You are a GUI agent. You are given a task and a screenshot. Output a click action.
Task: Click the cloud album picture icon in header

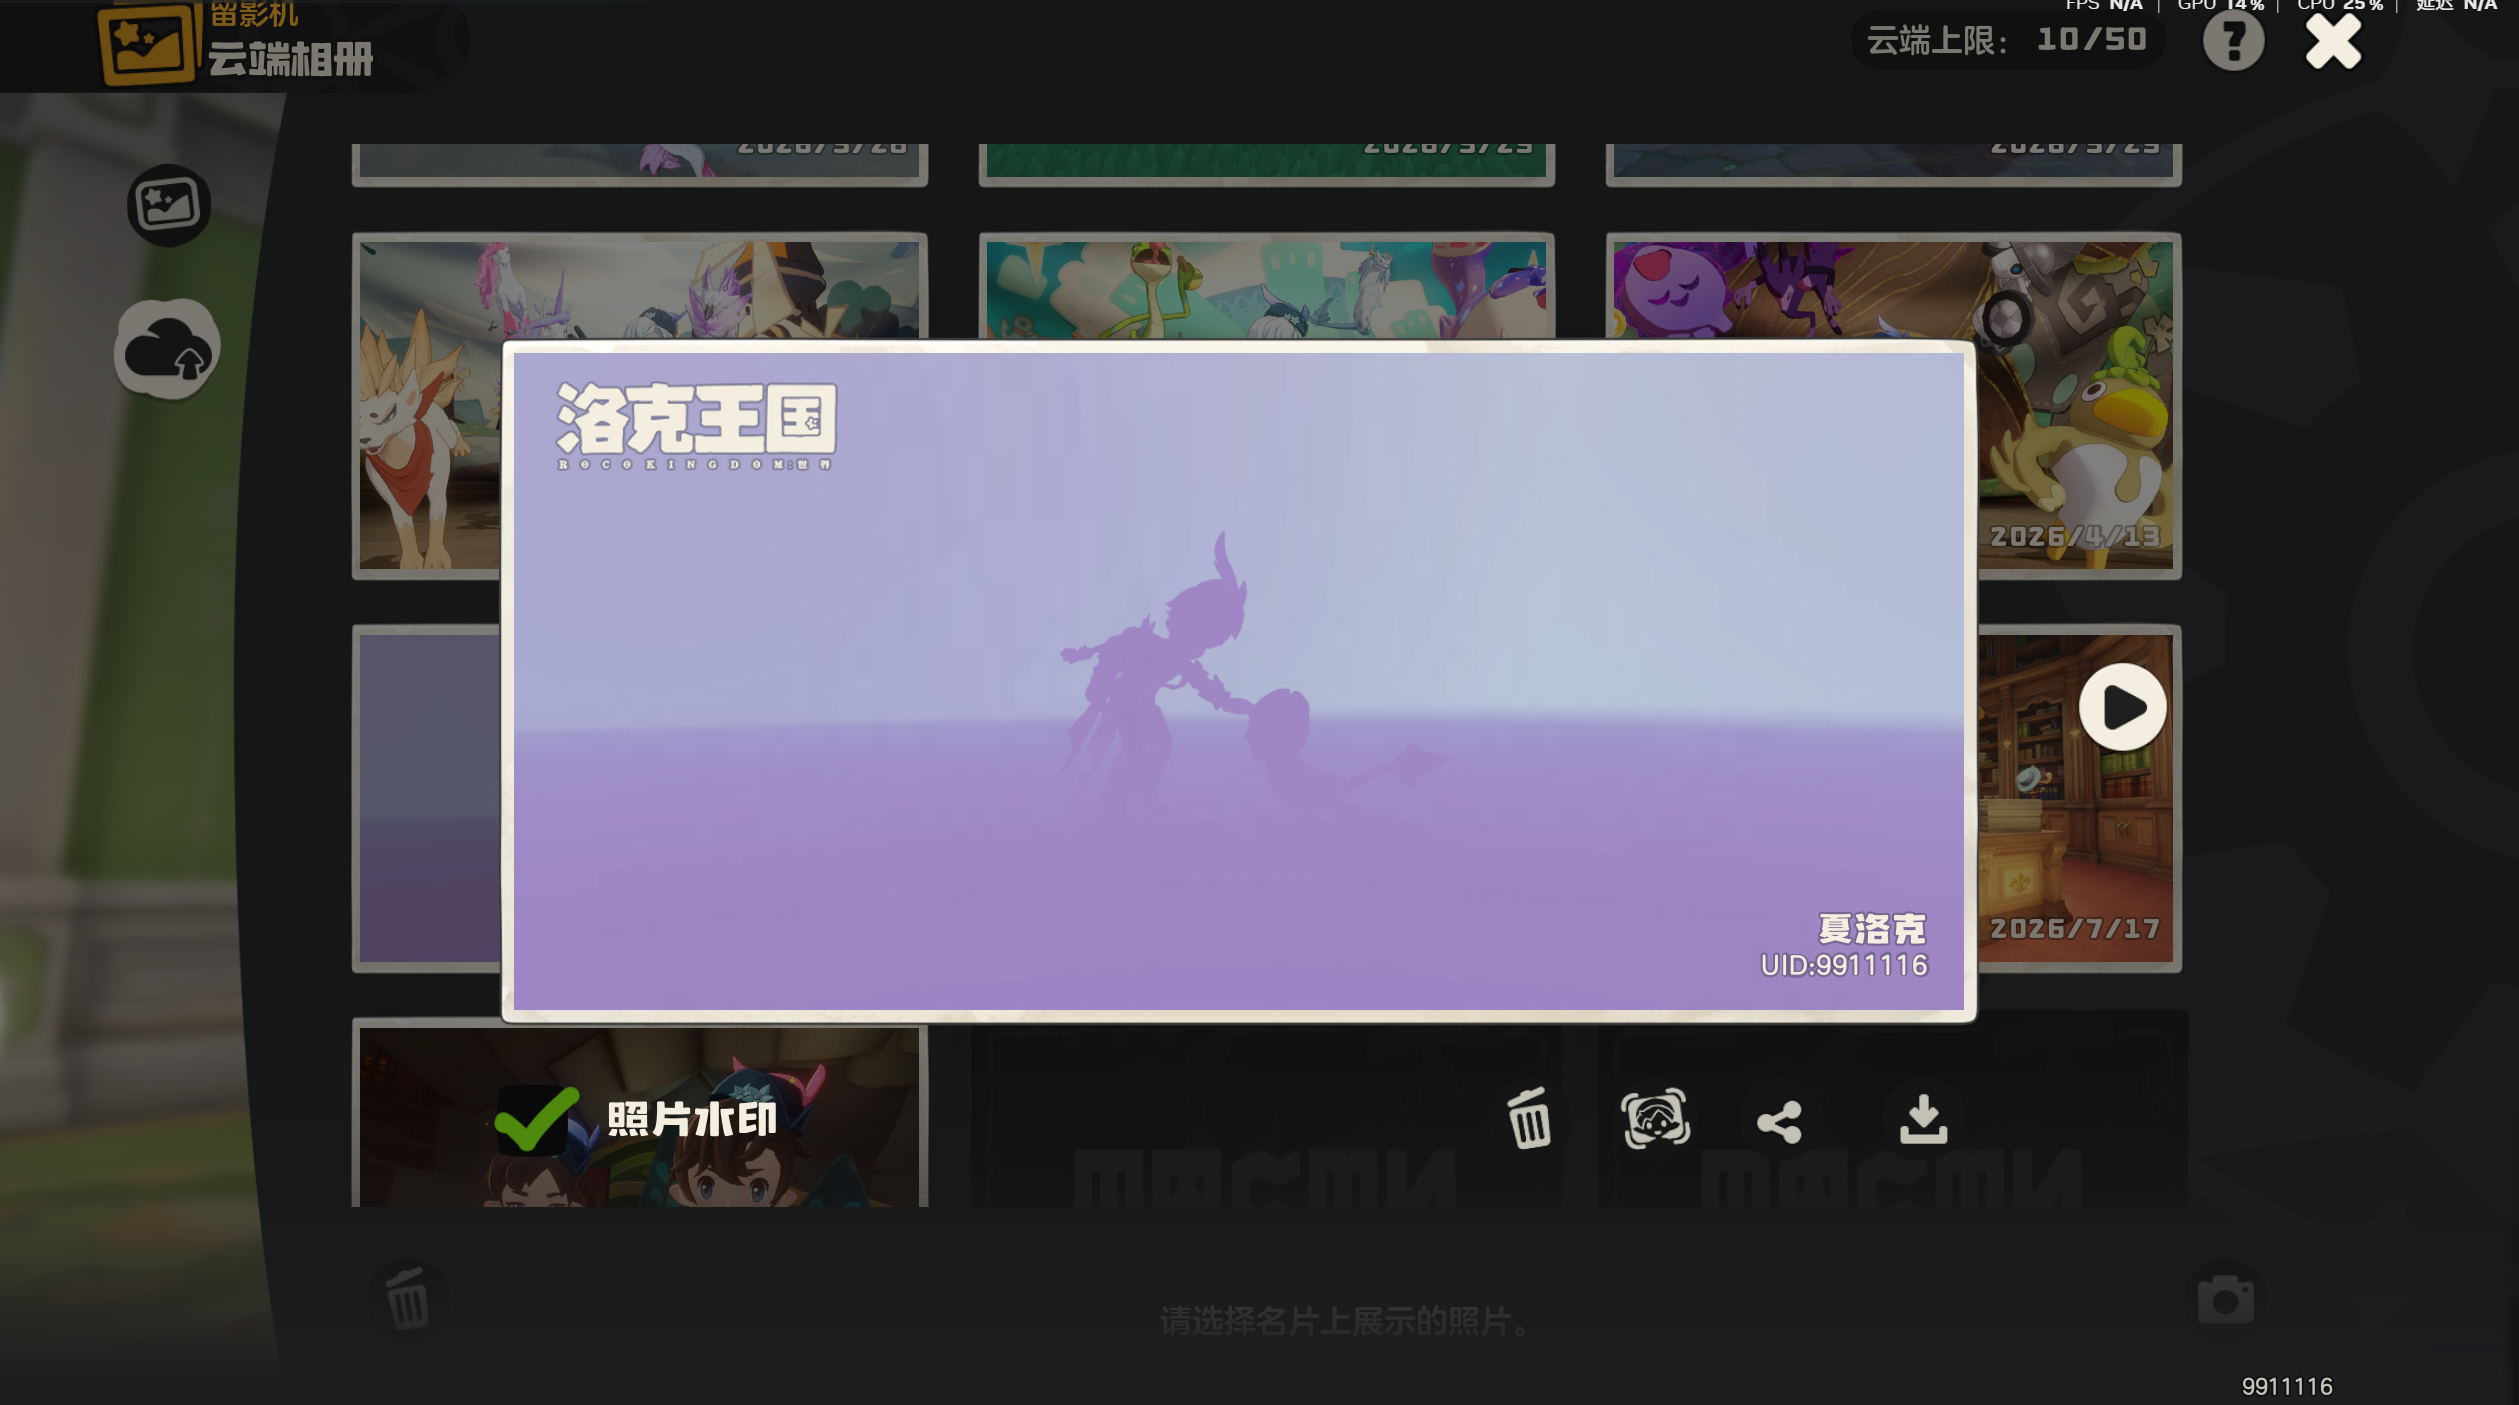point(147,44)
